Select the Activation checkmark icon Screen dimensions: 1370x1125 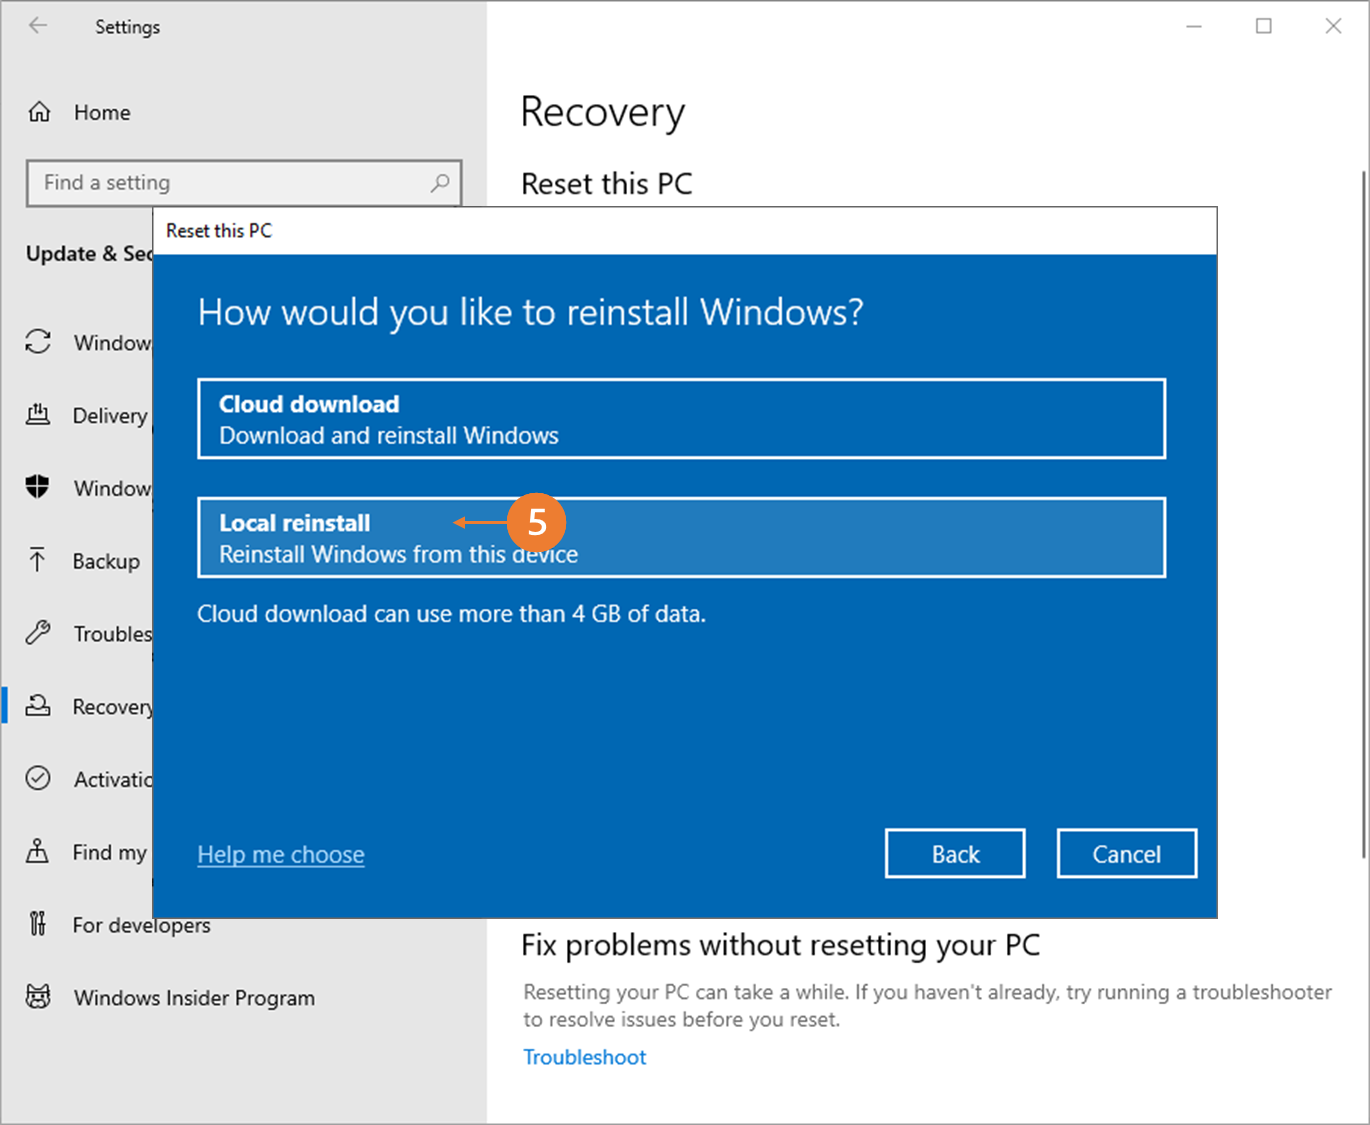click(38, 778)
